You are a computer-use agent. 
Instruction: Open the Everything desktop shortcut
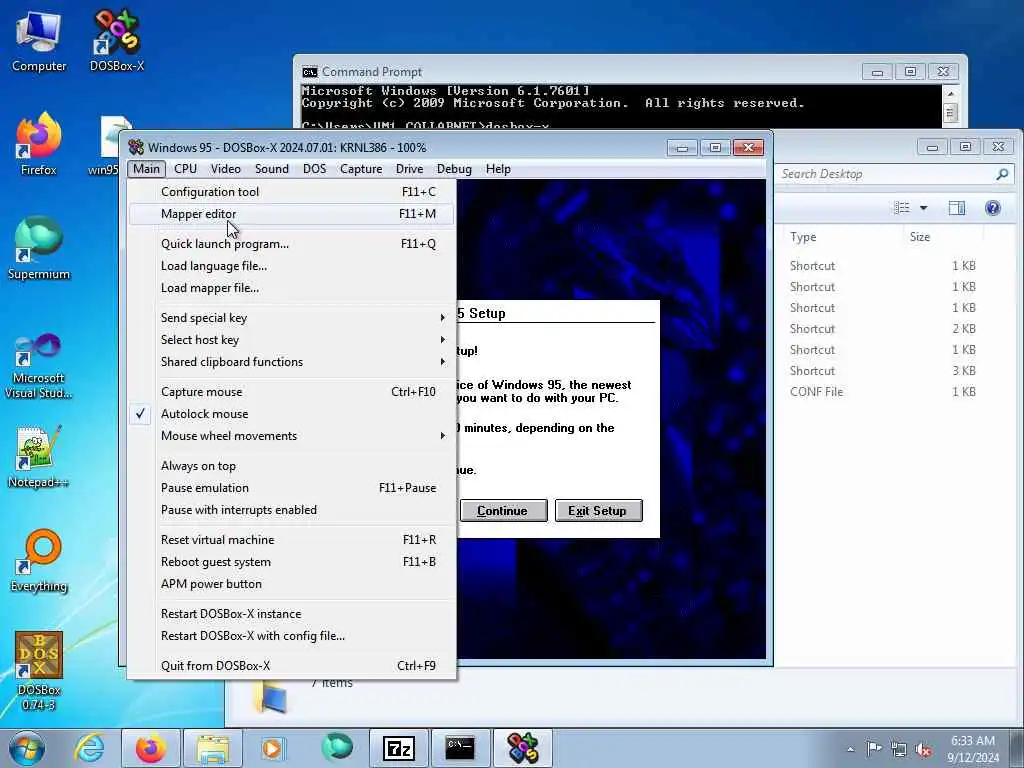click(39, 560)
